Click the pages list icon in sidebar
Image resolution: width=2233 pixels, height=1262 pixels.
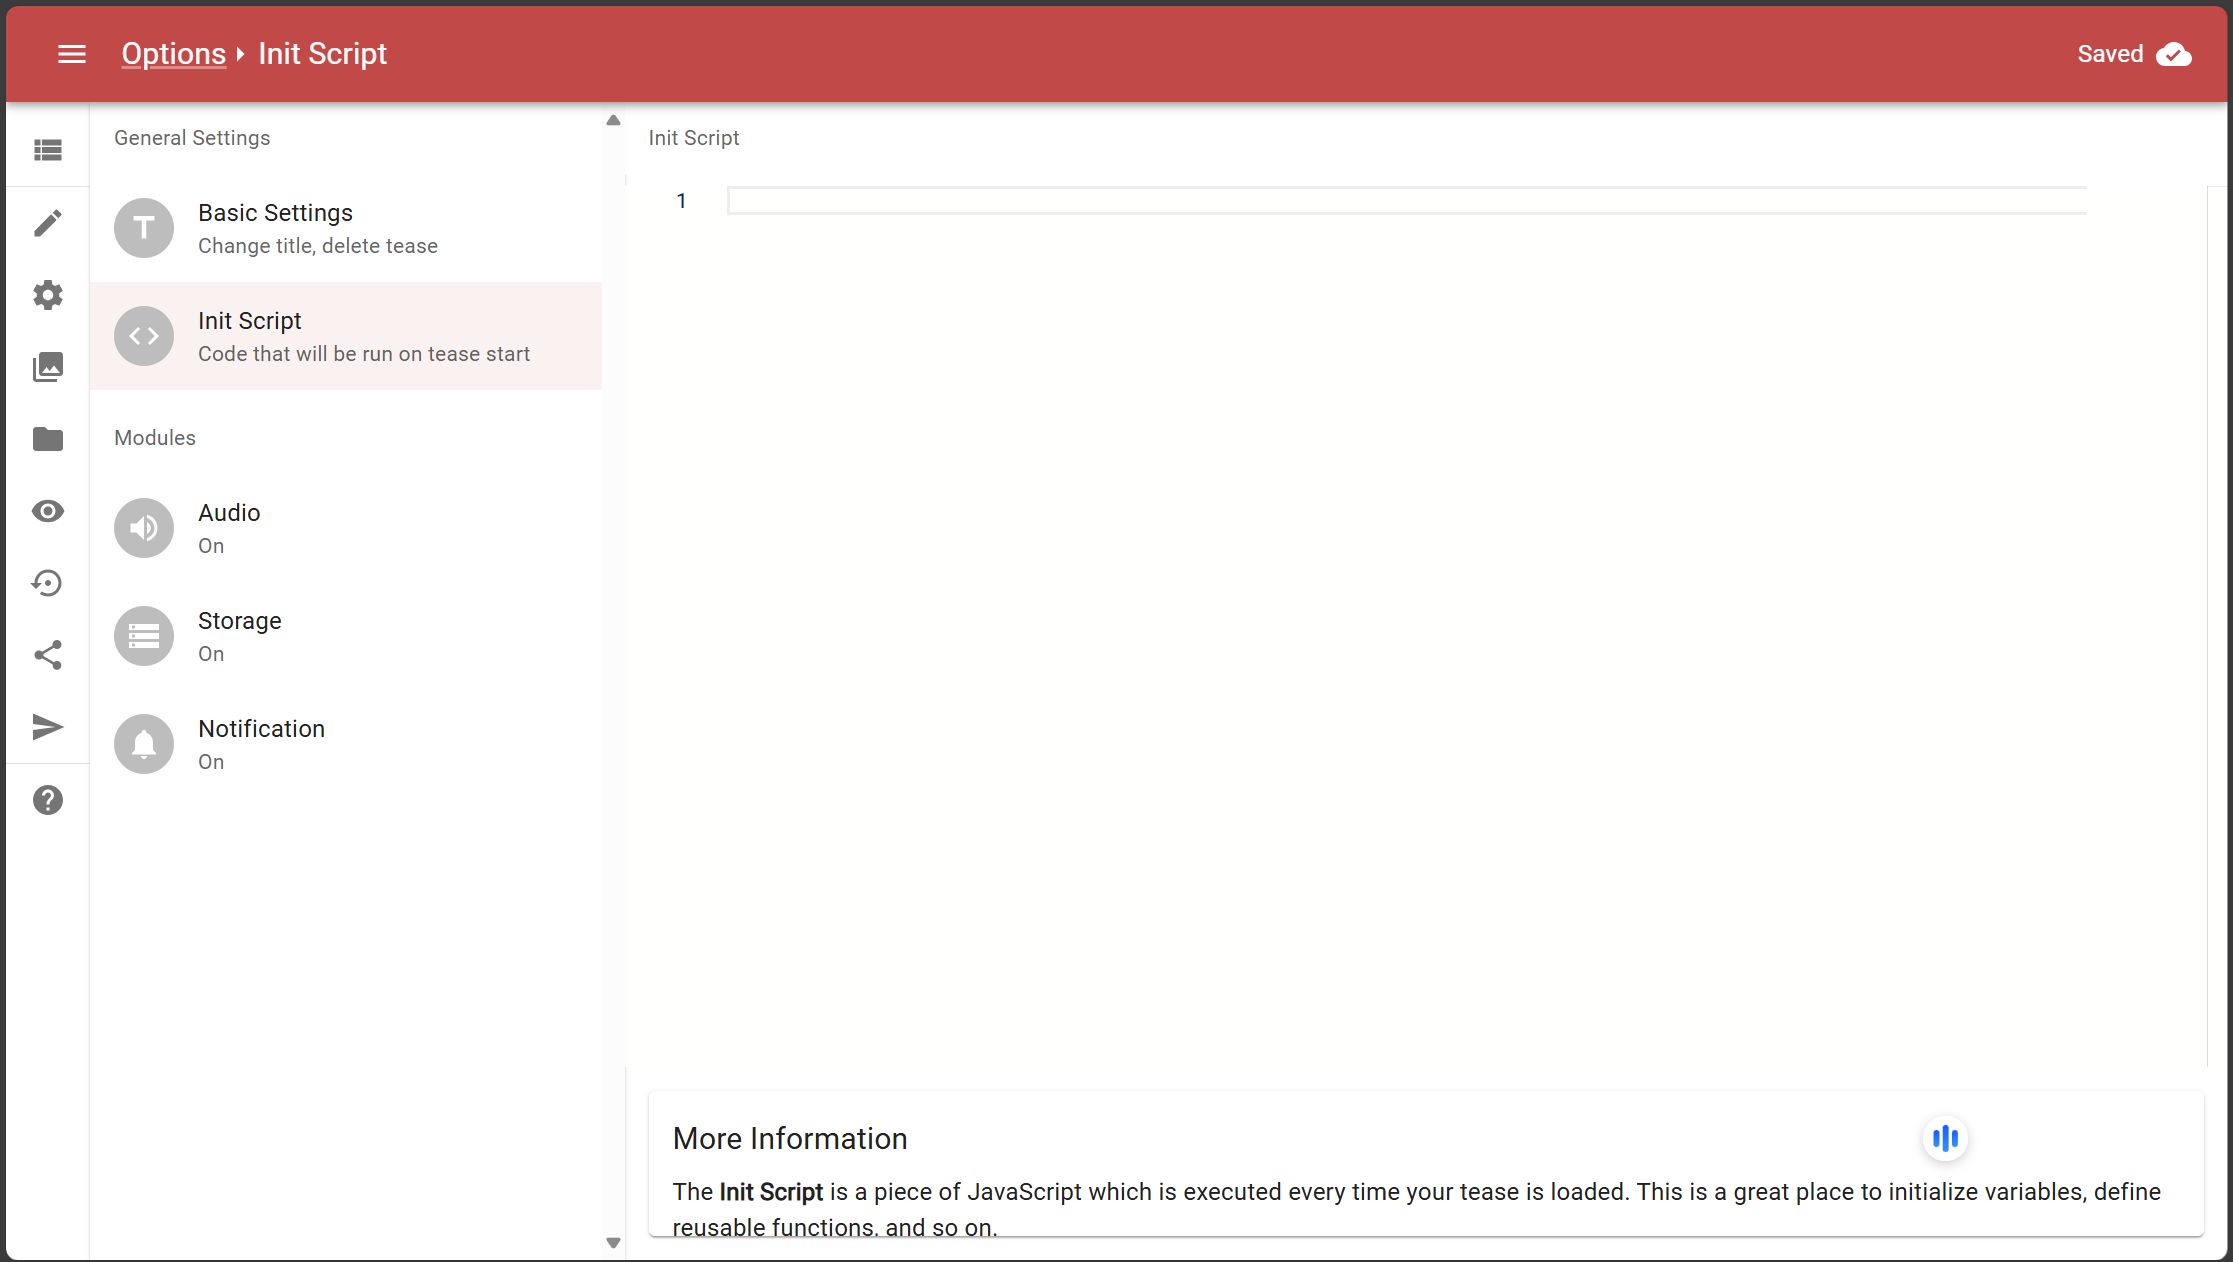pos(48,150)
